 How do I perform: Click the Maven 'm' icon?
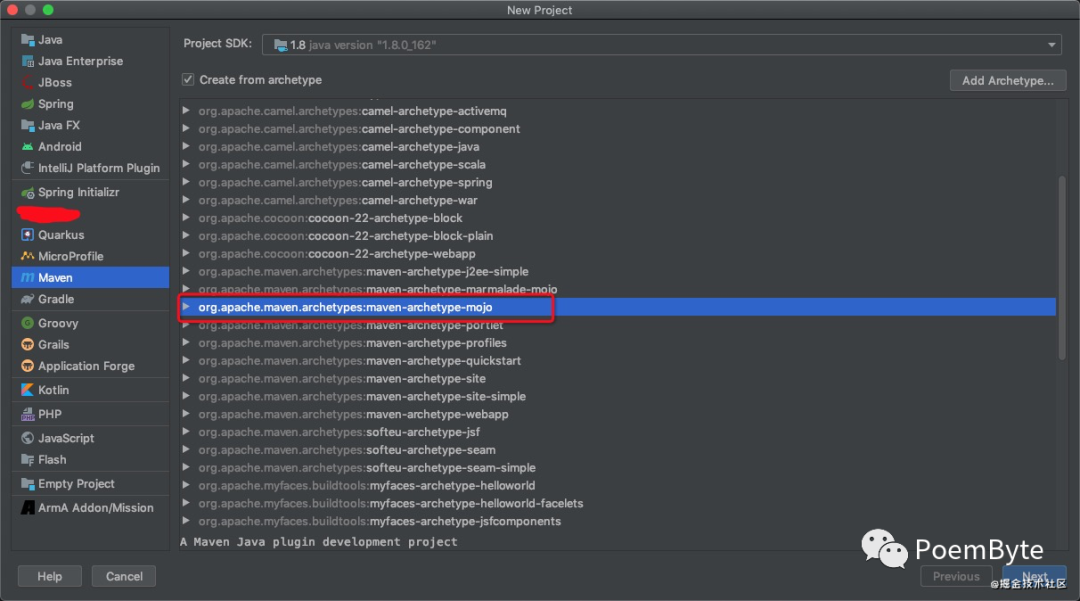[28, 277]
